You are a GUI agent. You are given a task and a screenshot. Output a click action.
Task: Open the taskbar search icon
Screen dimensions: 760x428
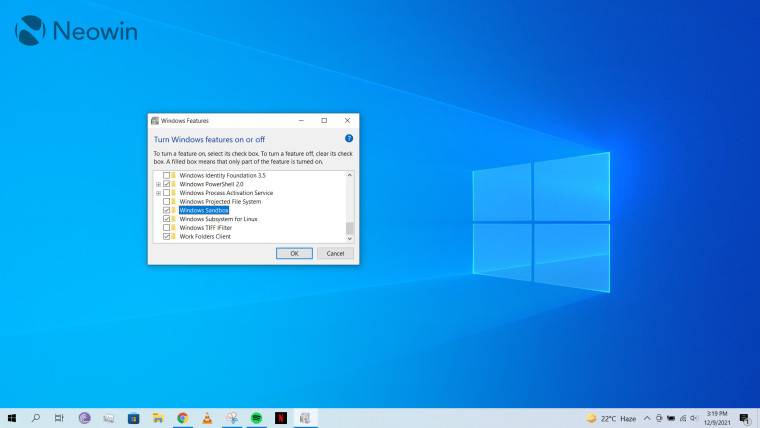[36, 418]
